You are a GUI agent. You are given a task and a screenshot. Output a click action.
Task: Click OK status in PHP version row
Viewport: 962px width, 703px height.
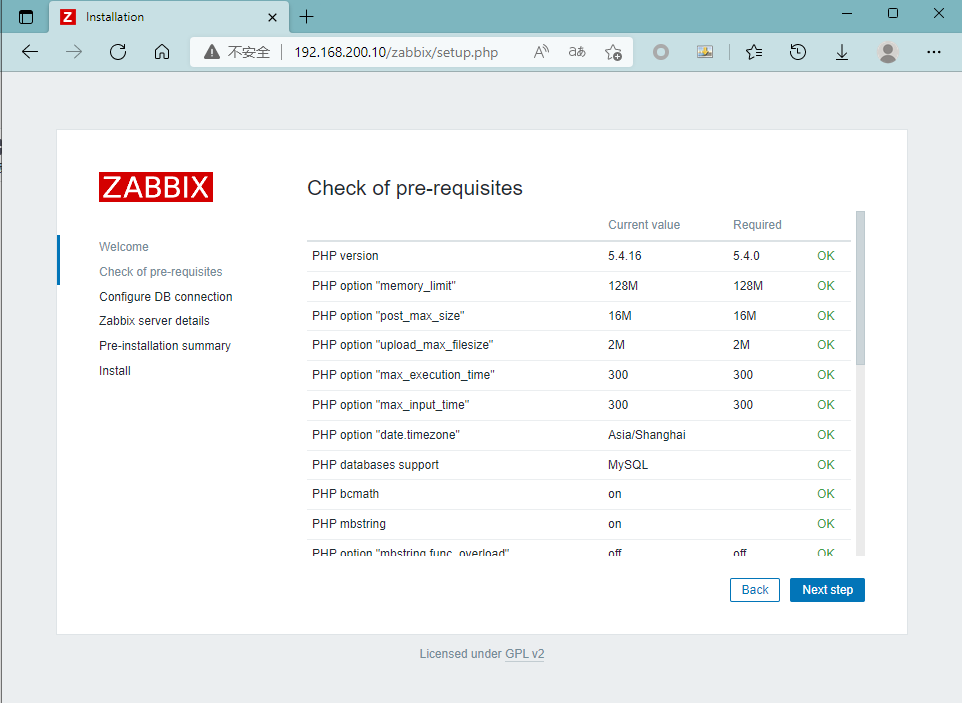coord(825,256)
